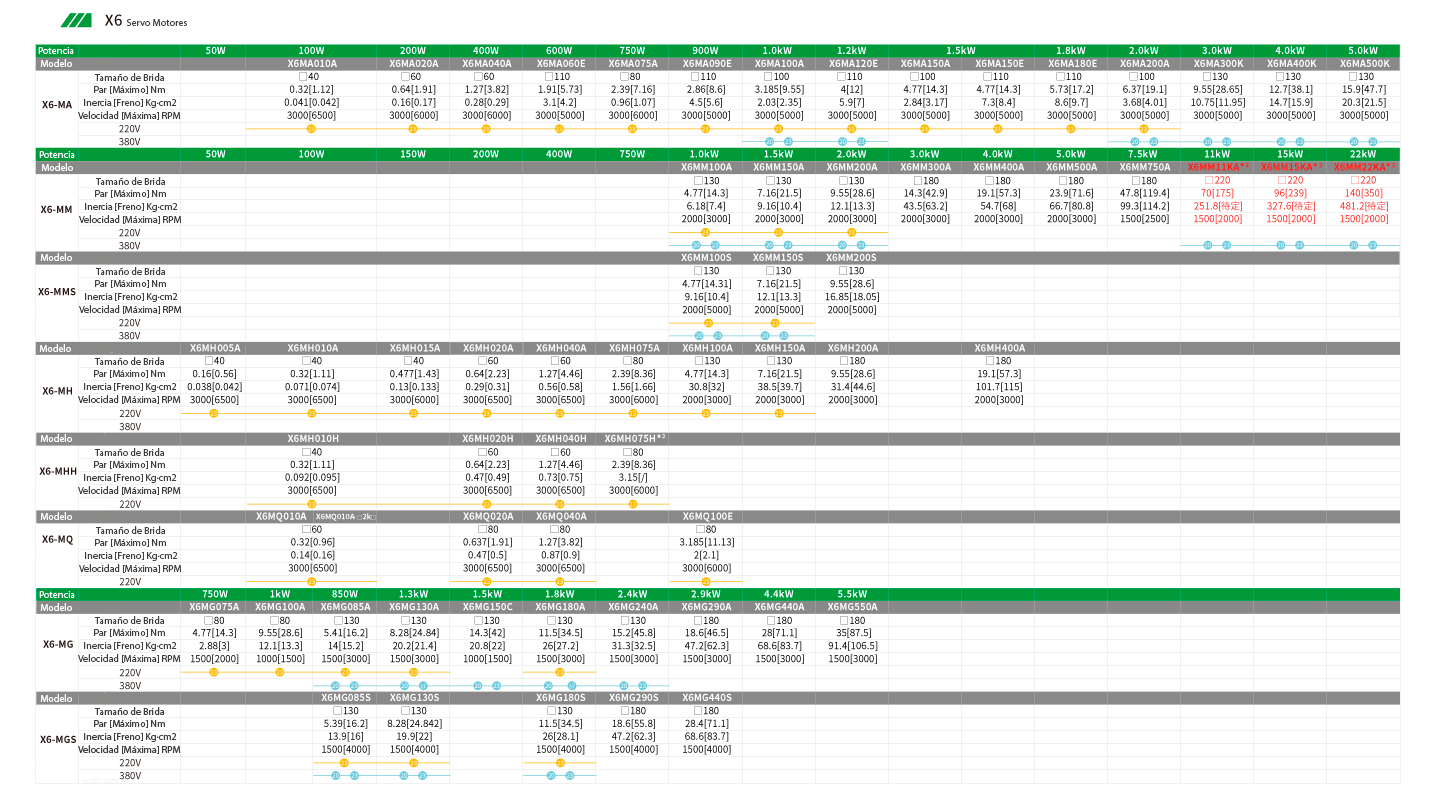
Task: Click the X6 Servo Motores title
Action: coord(145,21)
